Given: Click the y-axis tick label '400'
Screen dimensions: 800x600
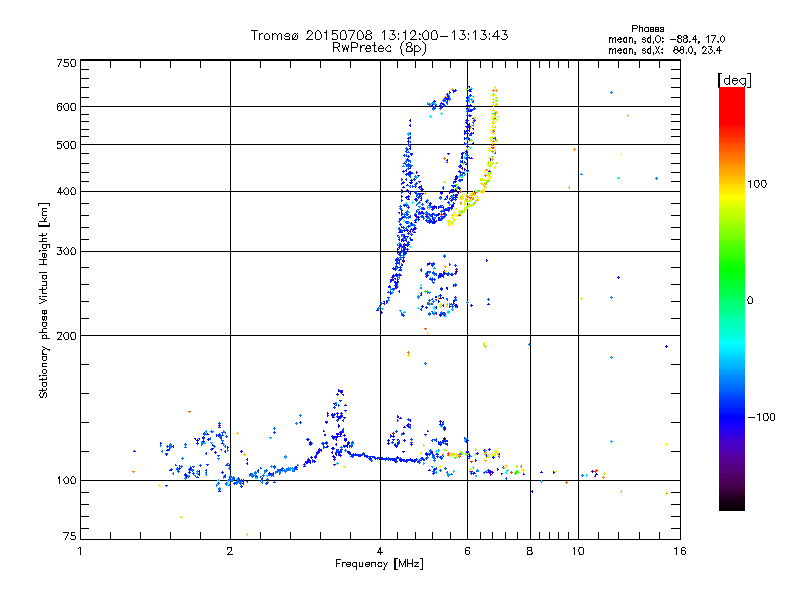Looking at the screenshot, I should point(66,192).
